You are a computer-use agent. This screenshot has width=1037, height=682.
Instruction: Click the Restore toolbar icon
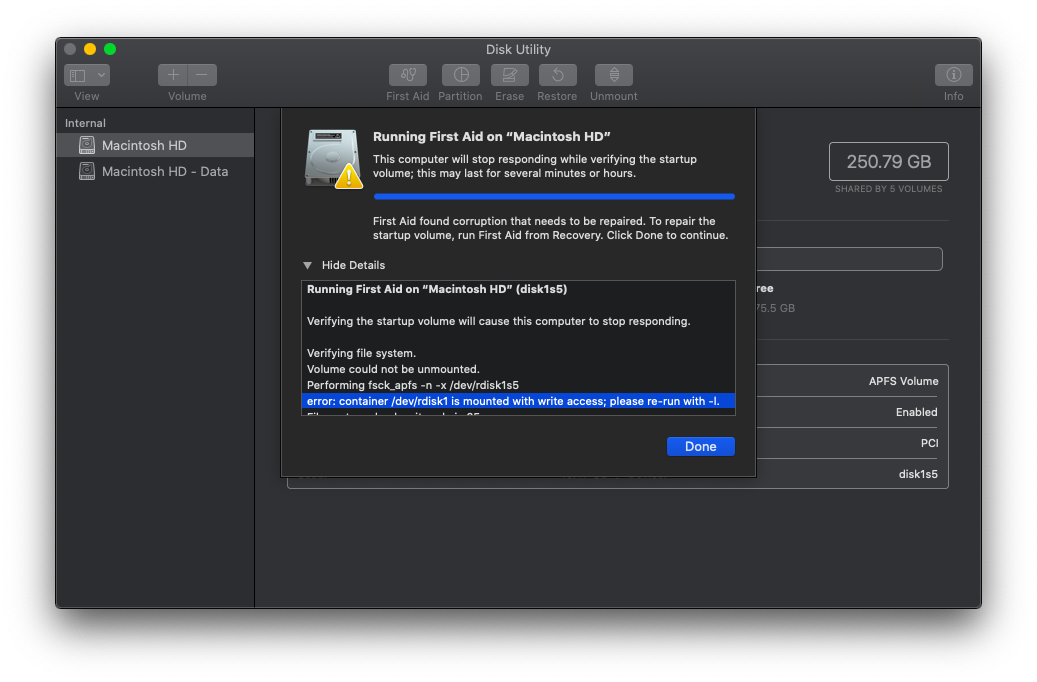click(558, 75)
